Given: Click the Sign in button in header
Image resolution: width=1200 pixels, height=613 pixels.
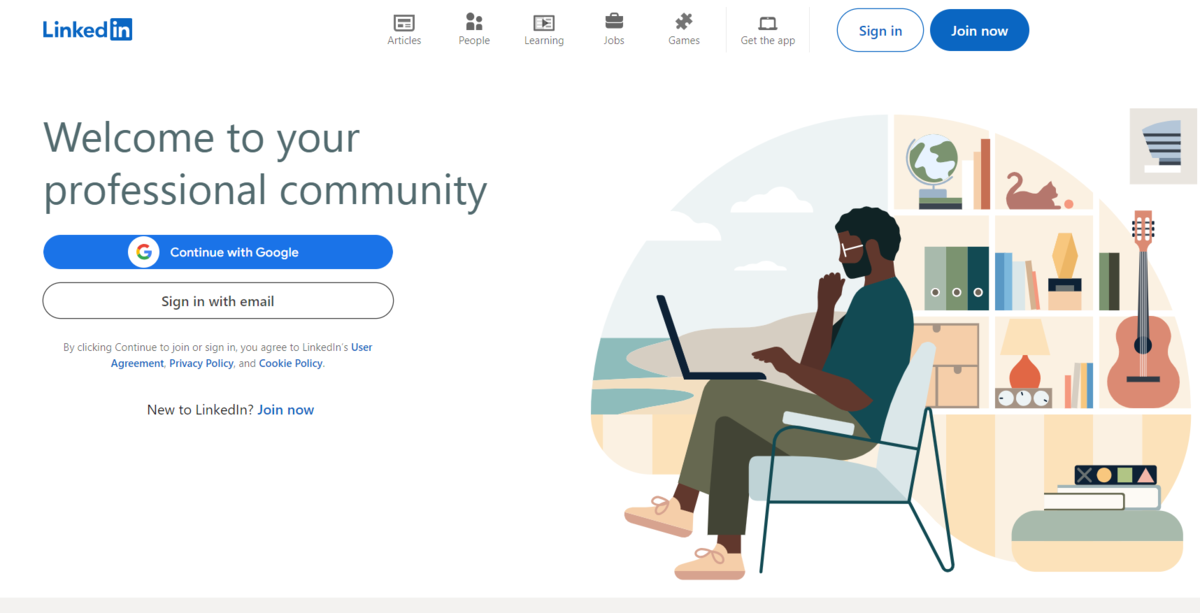Looking at the screenshot, I should pos(880,30).
